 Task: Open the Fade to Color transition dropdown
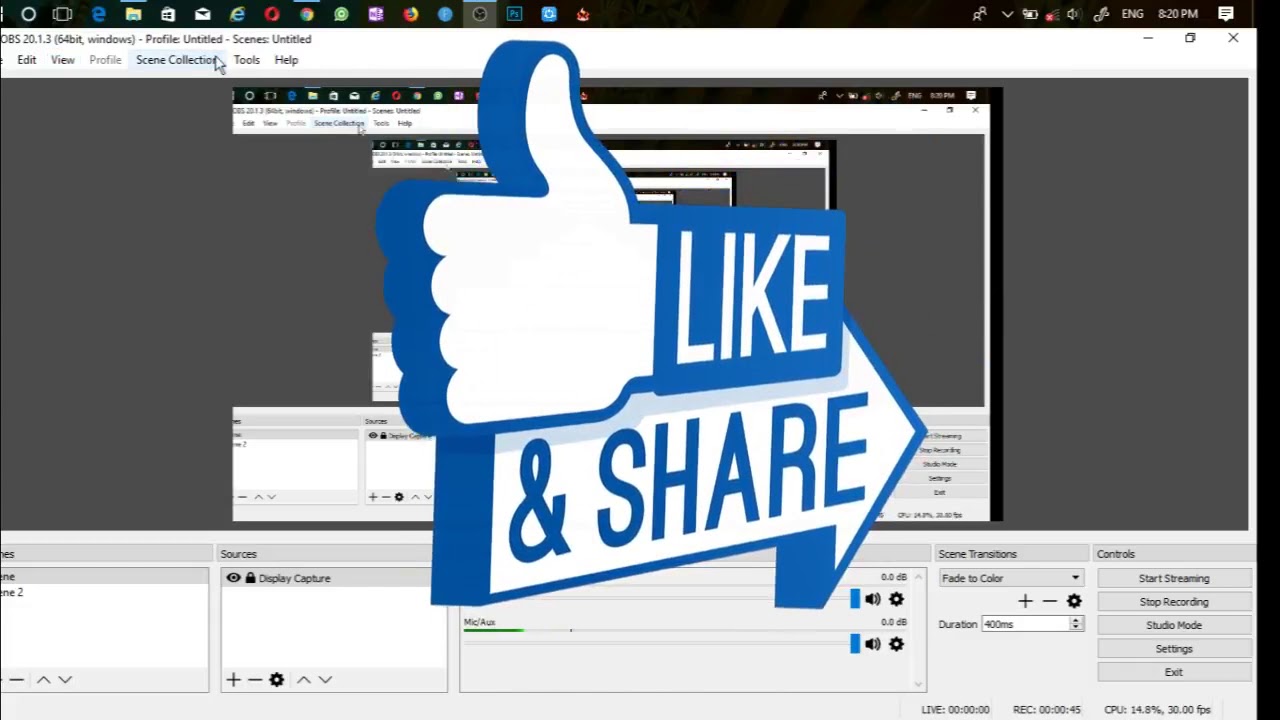(x=1011, y=578)
